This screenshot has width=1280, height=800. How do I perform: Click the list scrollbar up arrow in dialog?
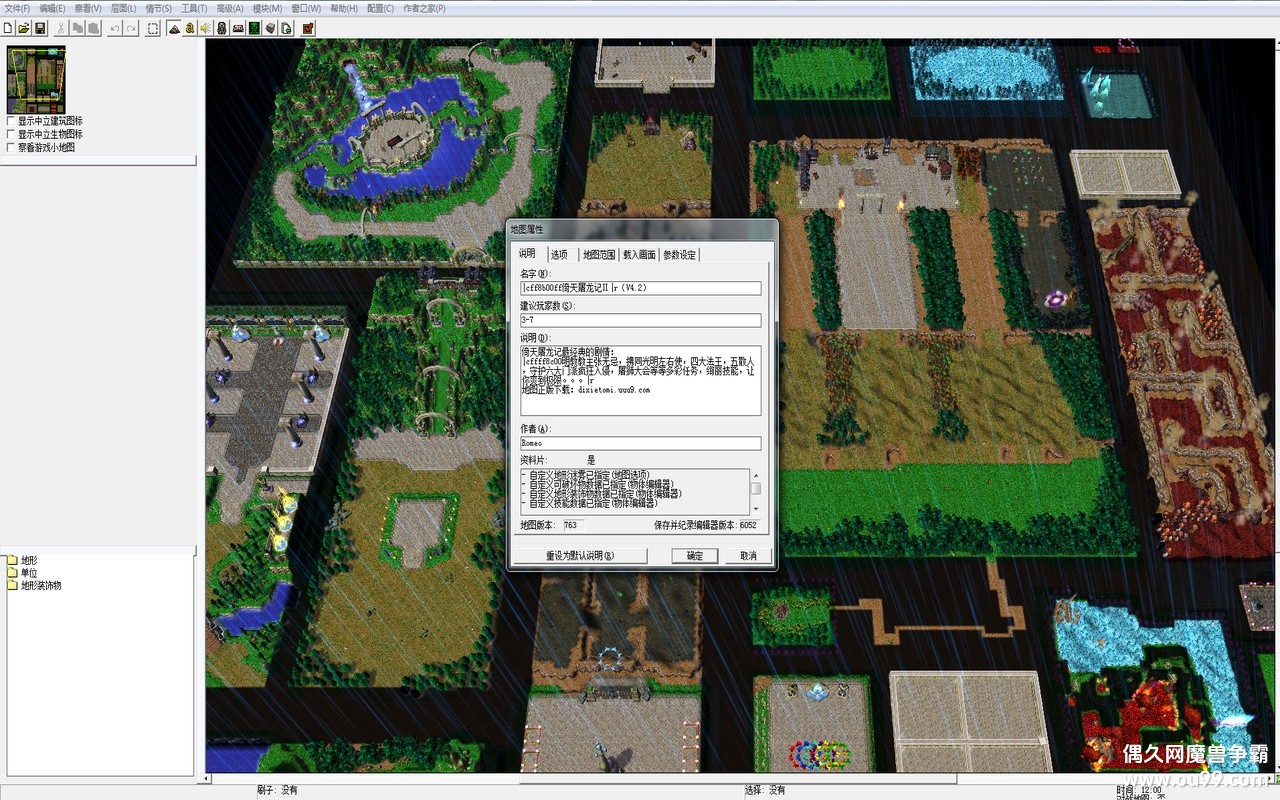click(x=756, y=475)
